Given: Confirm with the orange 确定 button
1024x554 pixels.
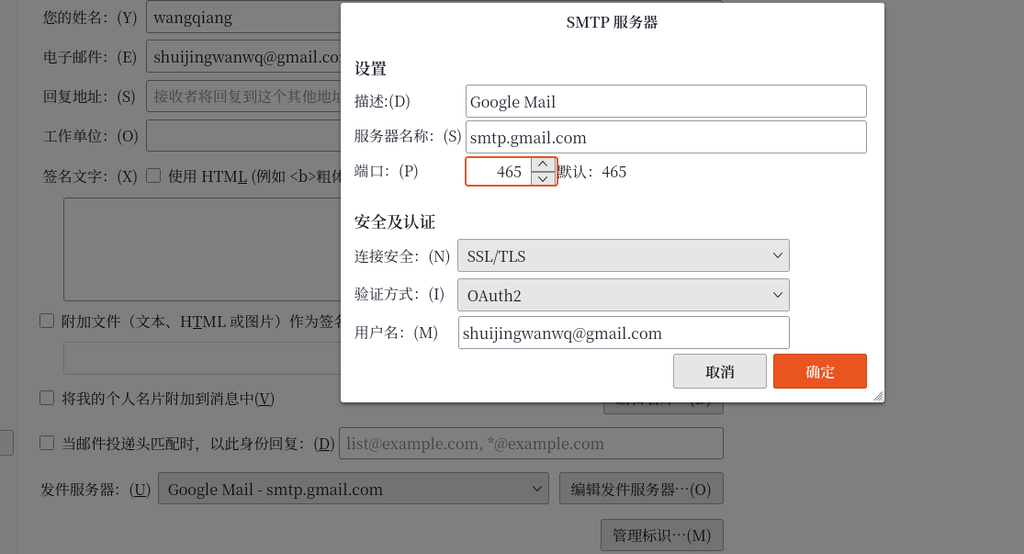Looking at the screenshot, I should 820,372.
